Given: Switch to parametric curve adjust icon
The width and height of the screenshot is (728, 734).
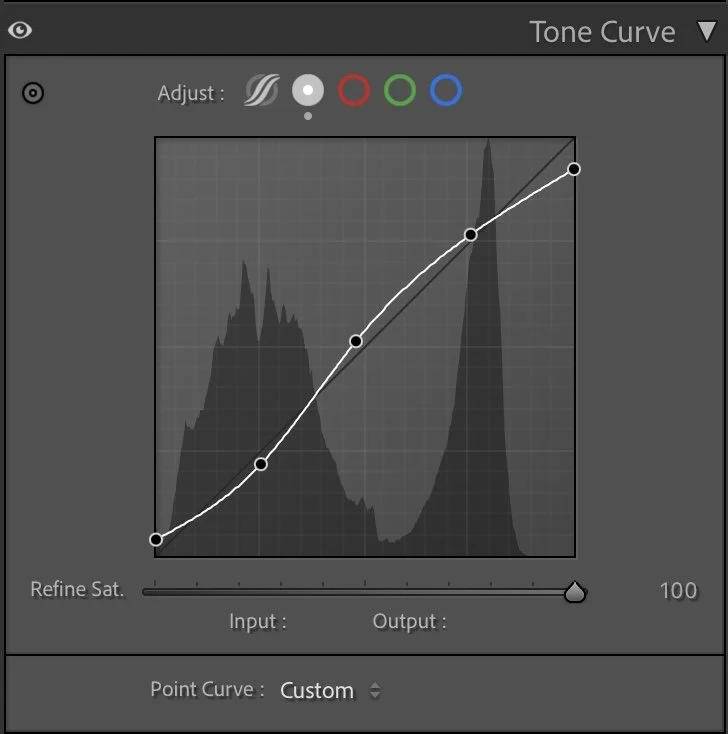Looking at the screenshot, I should 262,90.
